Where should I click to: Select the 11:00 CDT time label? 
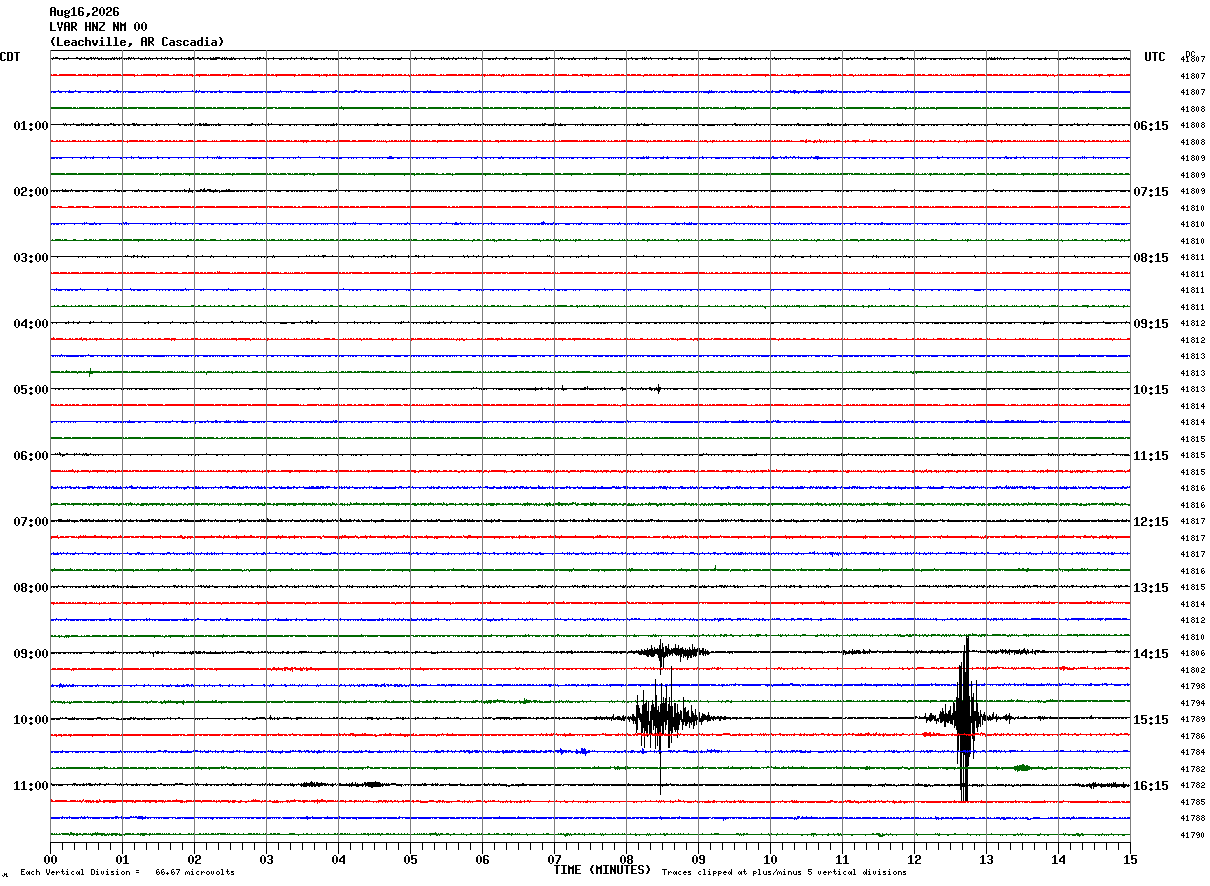[x=31, y=786]
